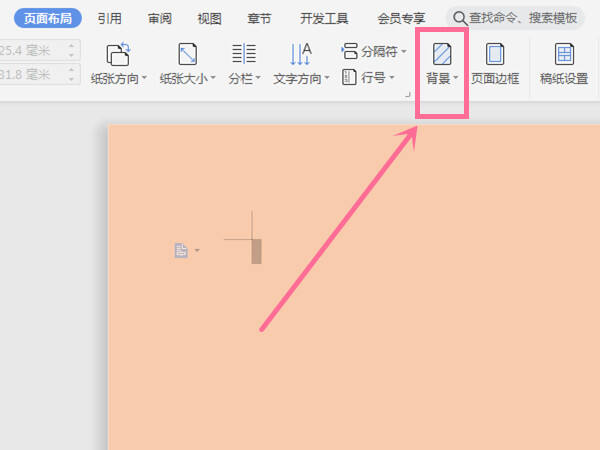Click the 文字方向 text direction icon
Image resolution: width=600 pixels, height=450 pixels.
(x=301, y=54)
